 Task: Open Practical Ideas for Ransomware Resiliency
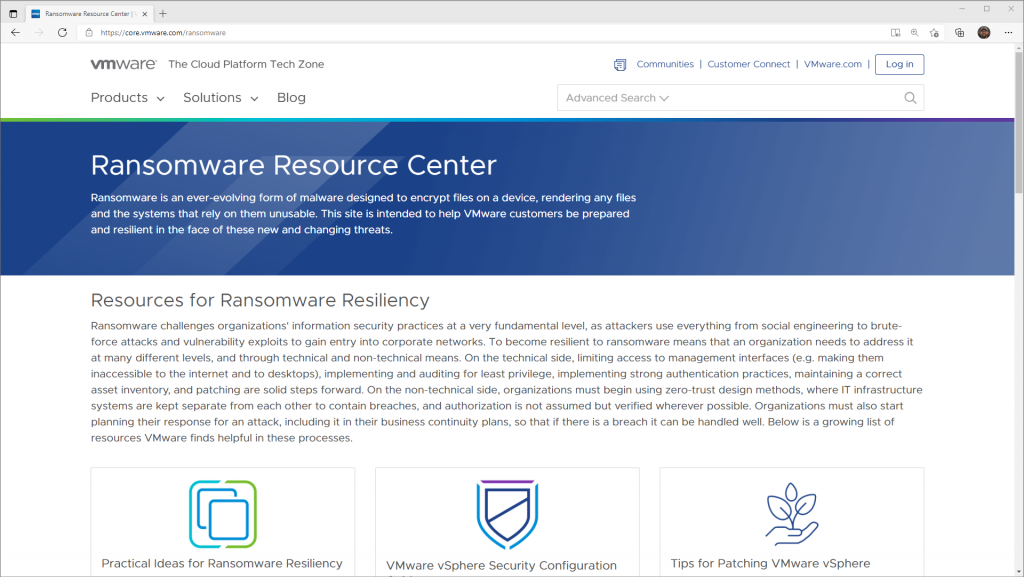(x=222, y=563)
